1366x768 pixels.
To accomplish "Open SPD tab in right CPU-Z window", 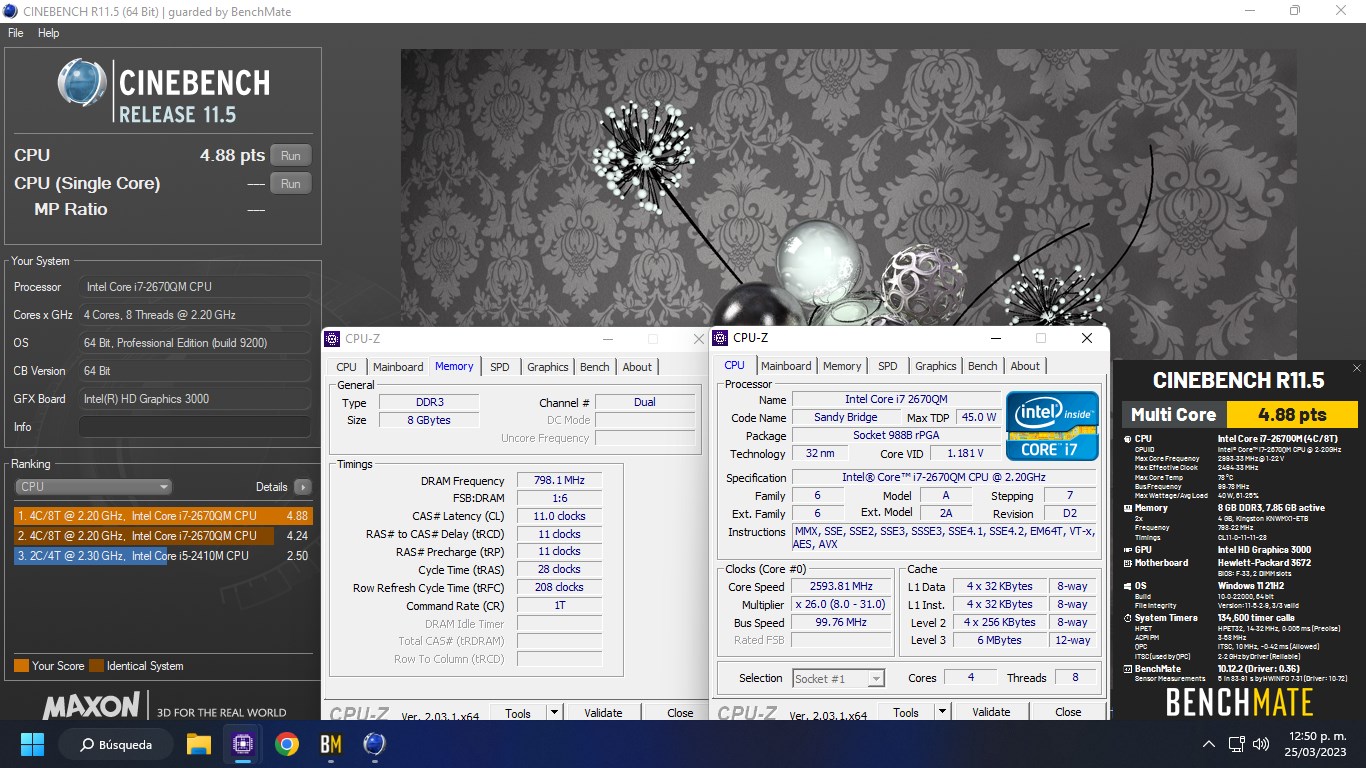I will point(887,366).
